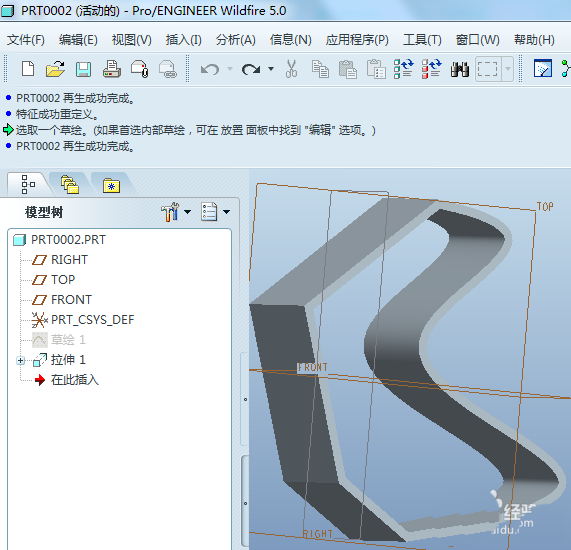Click the extrude icon beside 拉伸 1
571x550 pixels.
40,360
